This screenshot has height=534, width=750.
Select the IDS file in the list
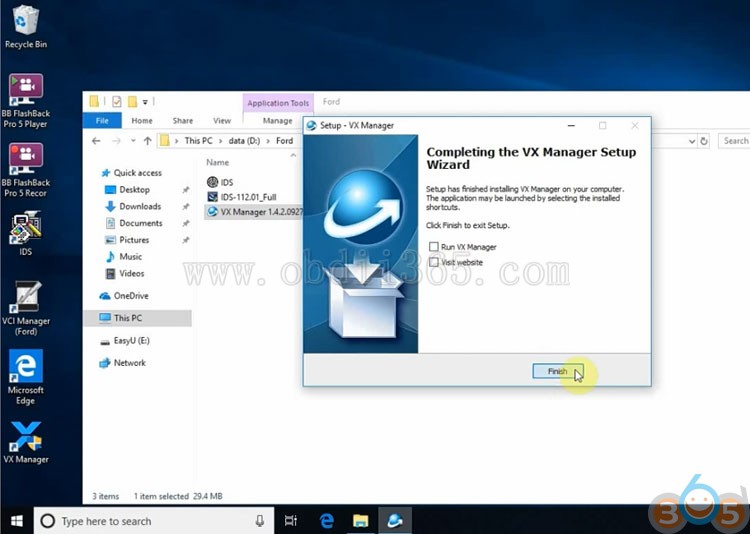click(221, 182)
